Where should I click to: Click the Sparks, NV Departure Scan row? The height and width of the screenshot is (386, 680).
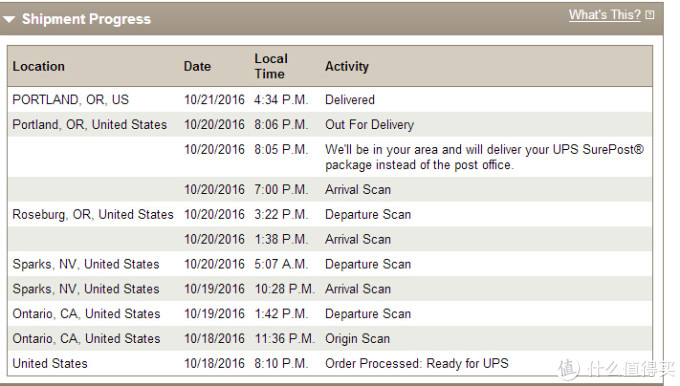point(330,264)
